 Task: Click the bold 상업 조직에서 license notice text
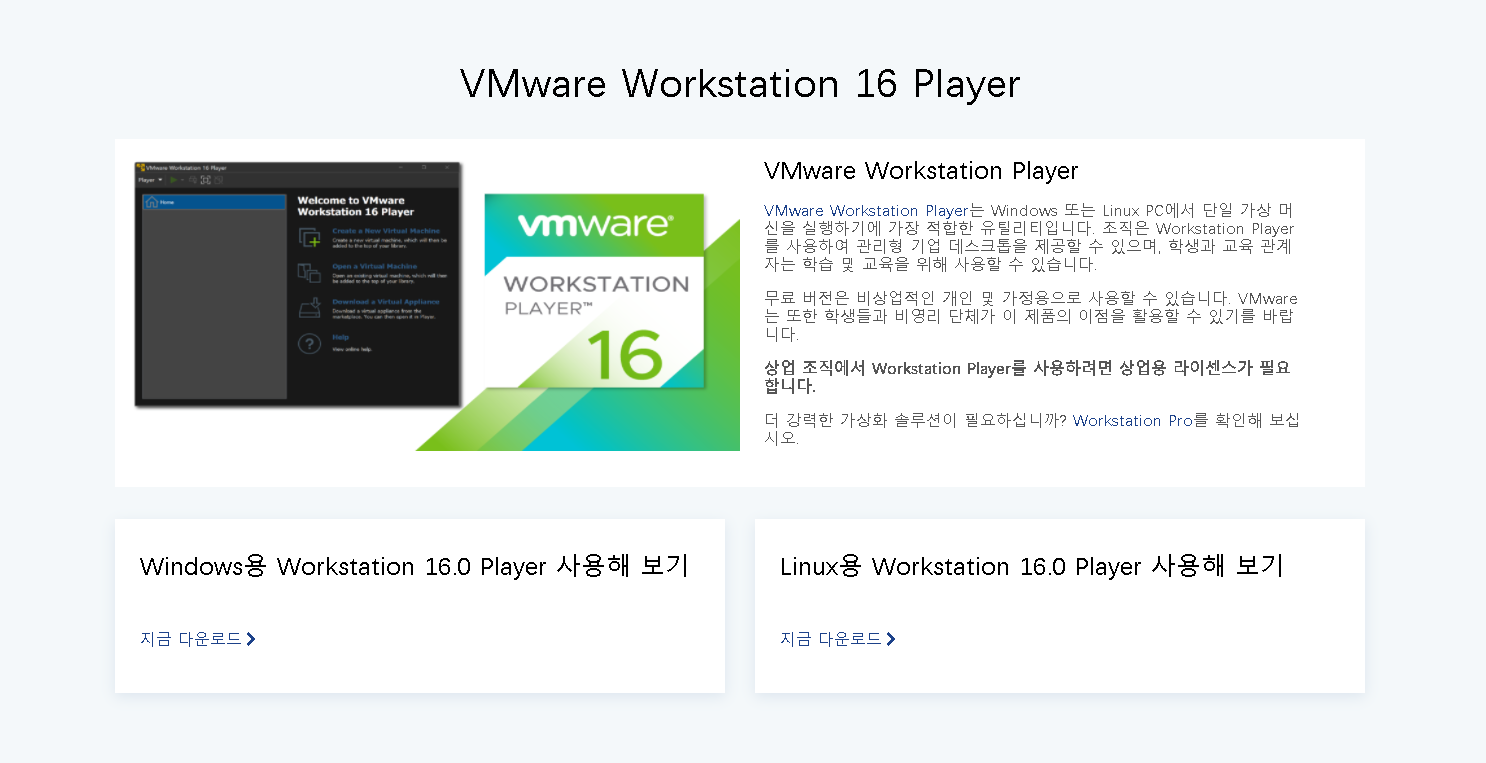point(1027,377)
